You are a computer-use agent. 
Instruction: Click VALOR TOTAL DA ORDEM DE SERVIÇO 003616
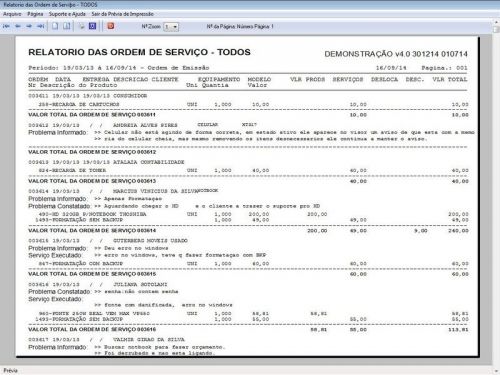(92, 329)
